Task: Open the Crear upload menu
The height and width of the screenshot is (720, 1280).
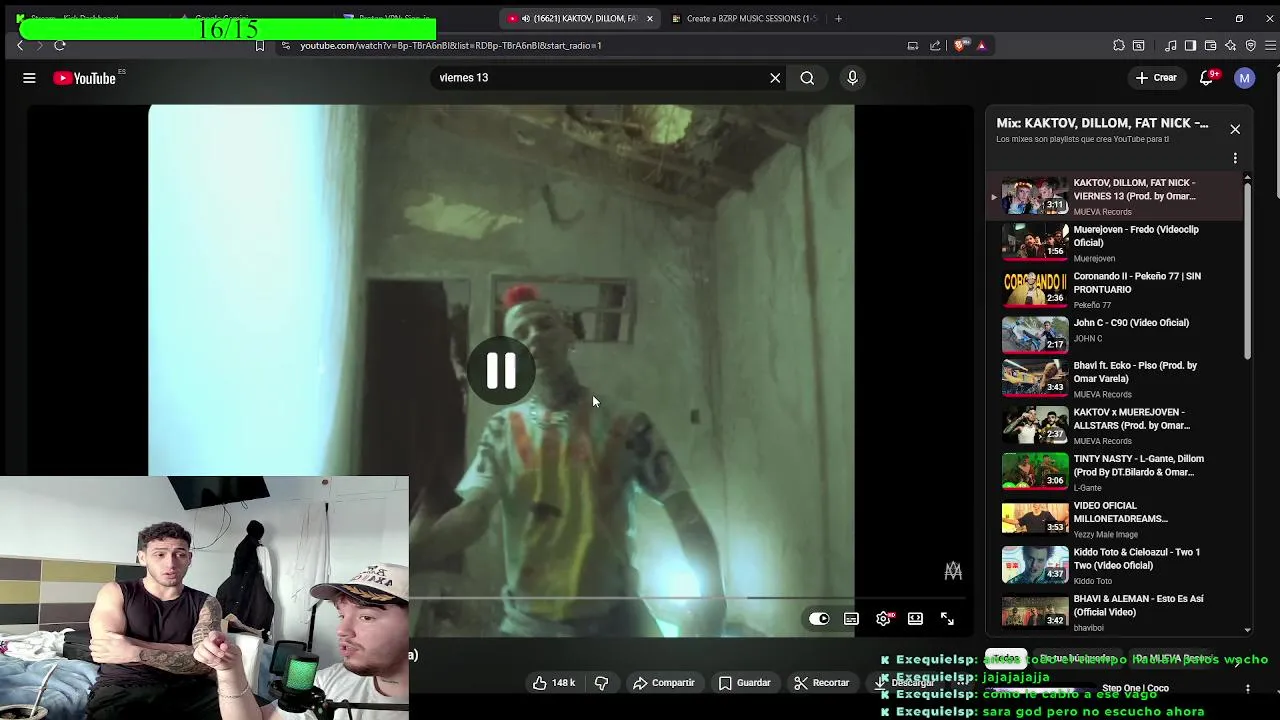Action: pyautogui.click(x=1156, y=78)
